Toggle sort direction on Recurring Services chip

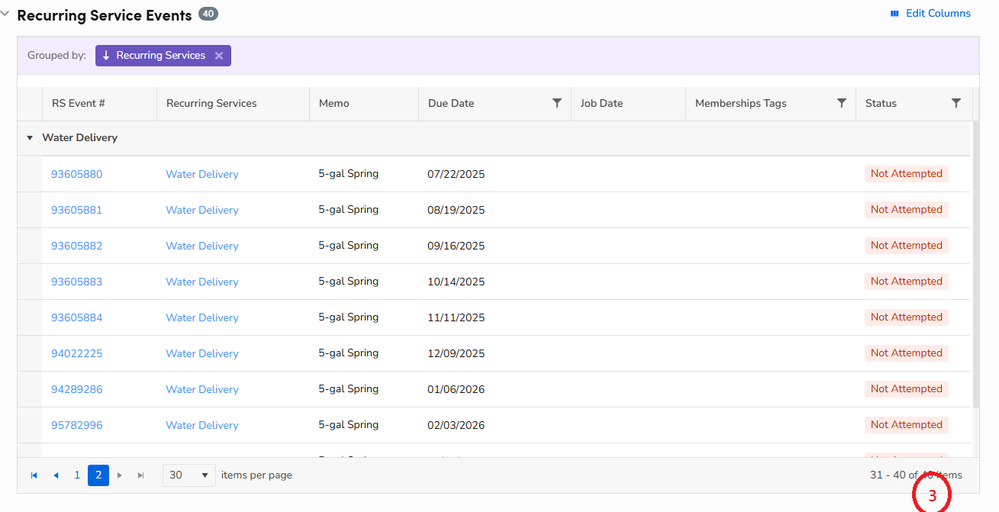(x=107, y=56)
